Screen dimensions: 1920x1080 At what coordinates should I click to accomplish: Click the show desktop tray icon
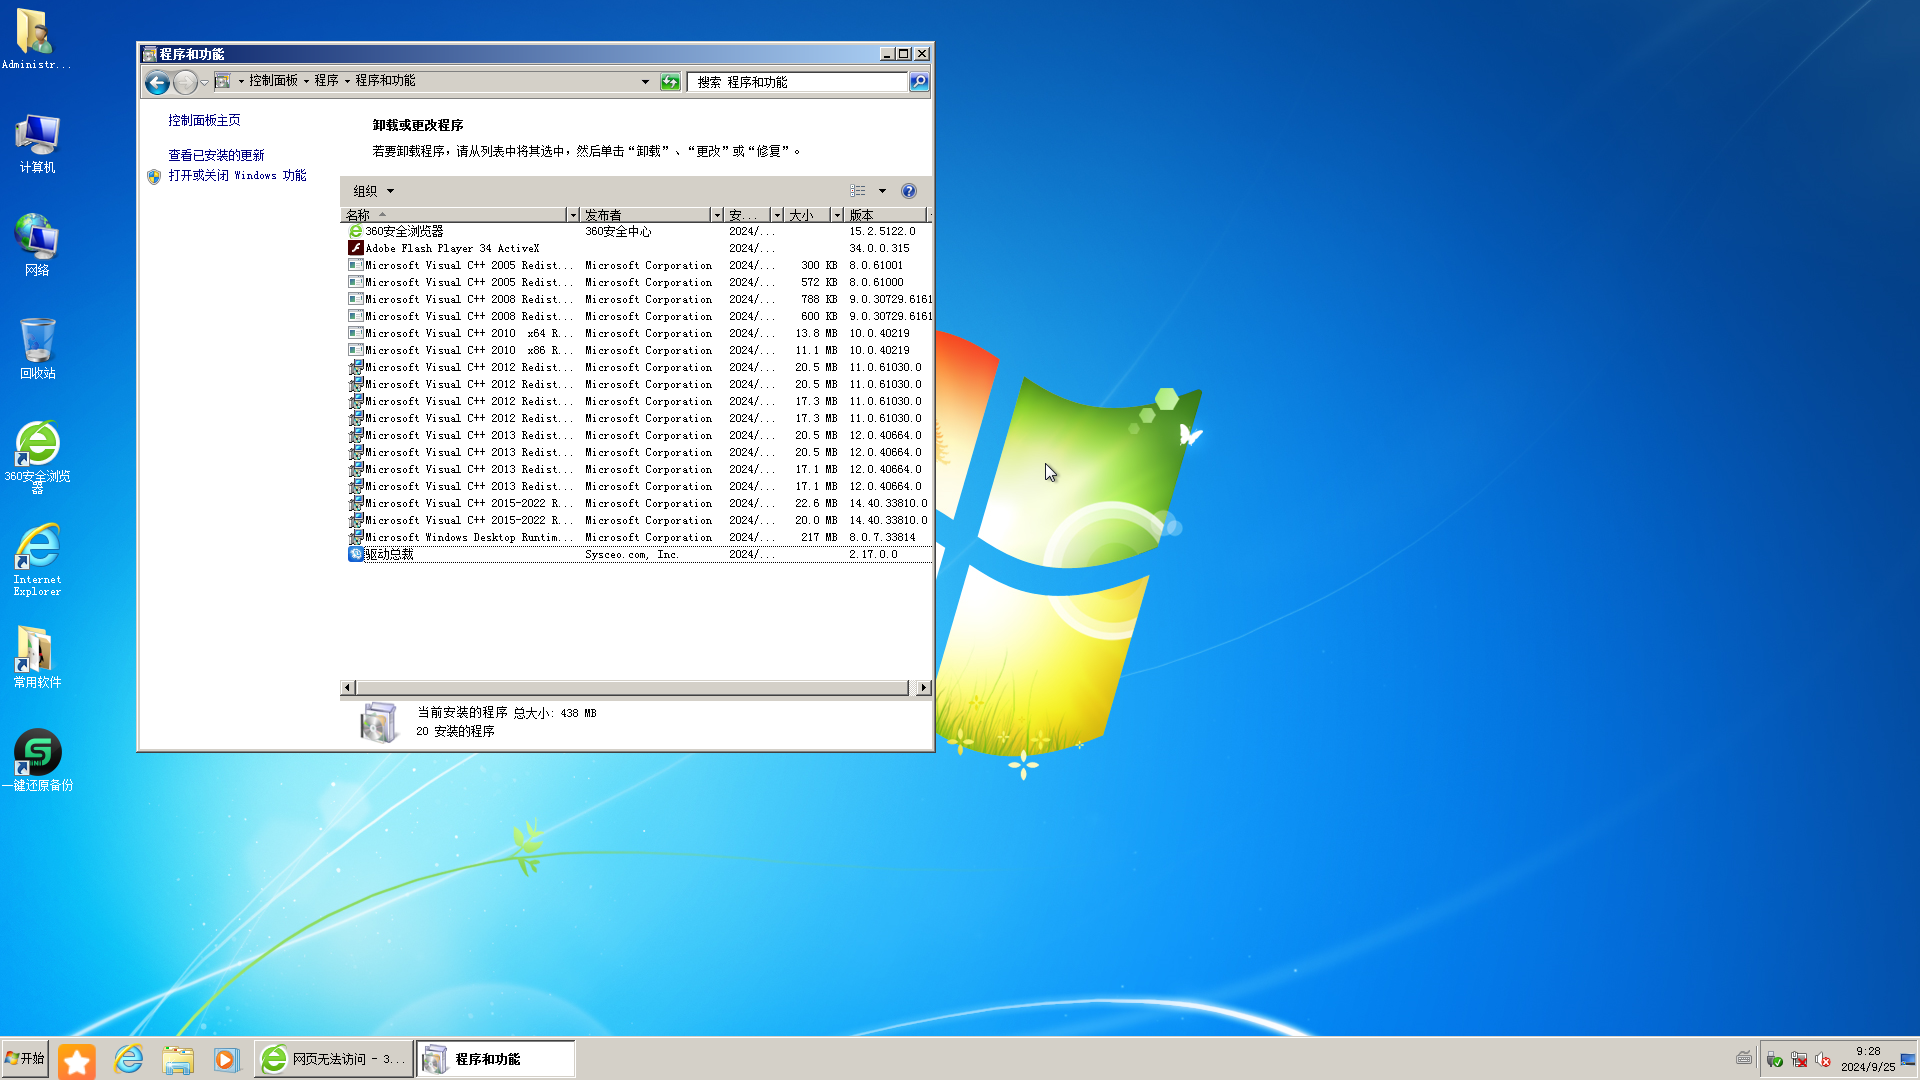[x=1908, y=1059]
